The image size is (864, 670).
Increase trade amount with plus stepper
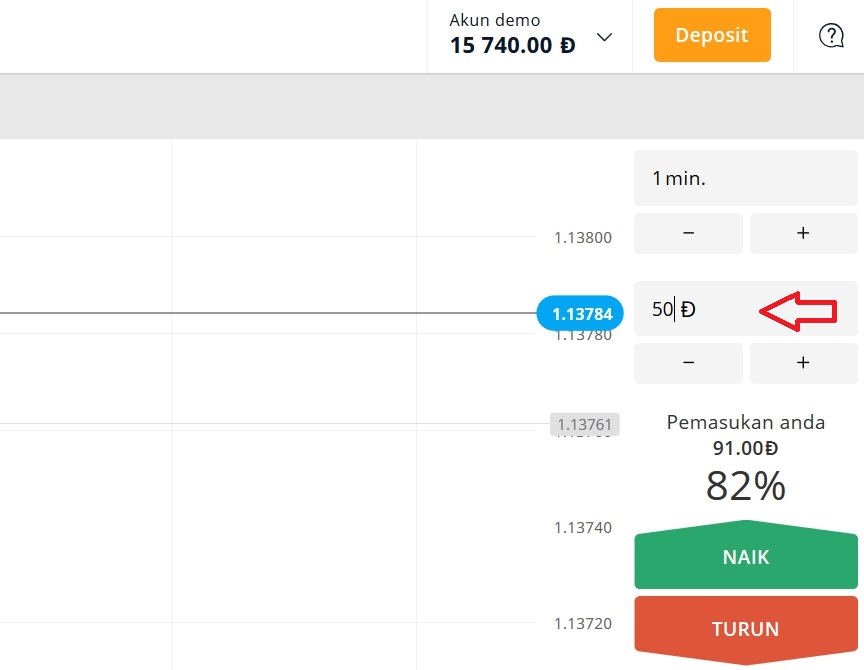(803, 363)
